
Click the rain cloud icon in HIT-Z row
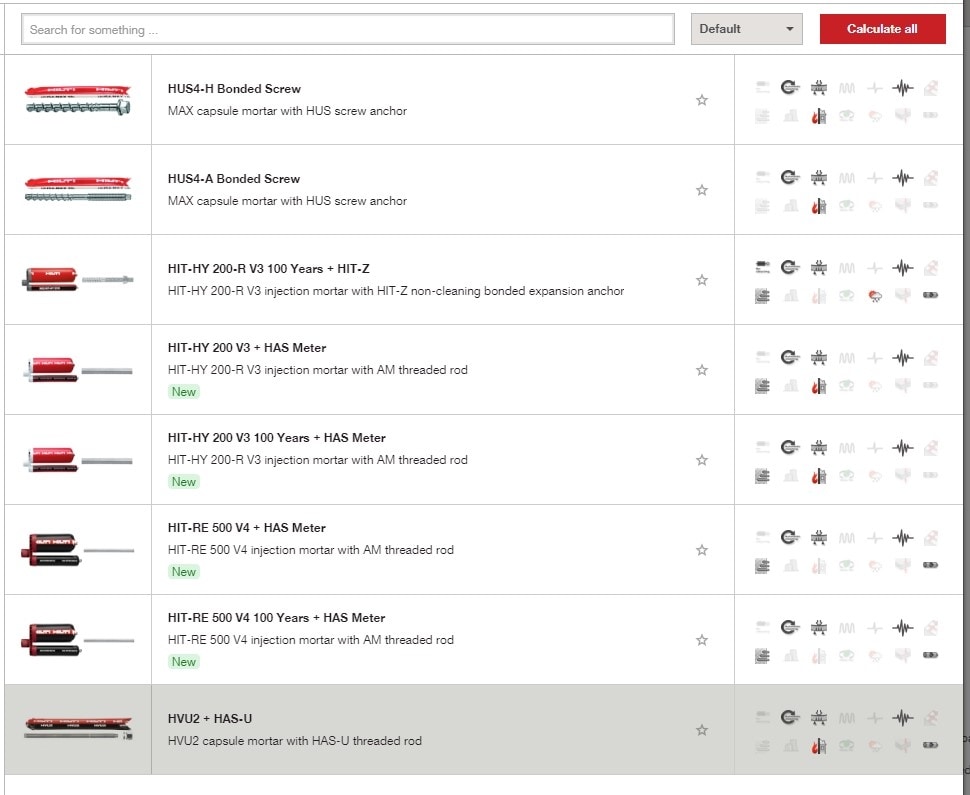click(874, 296)
